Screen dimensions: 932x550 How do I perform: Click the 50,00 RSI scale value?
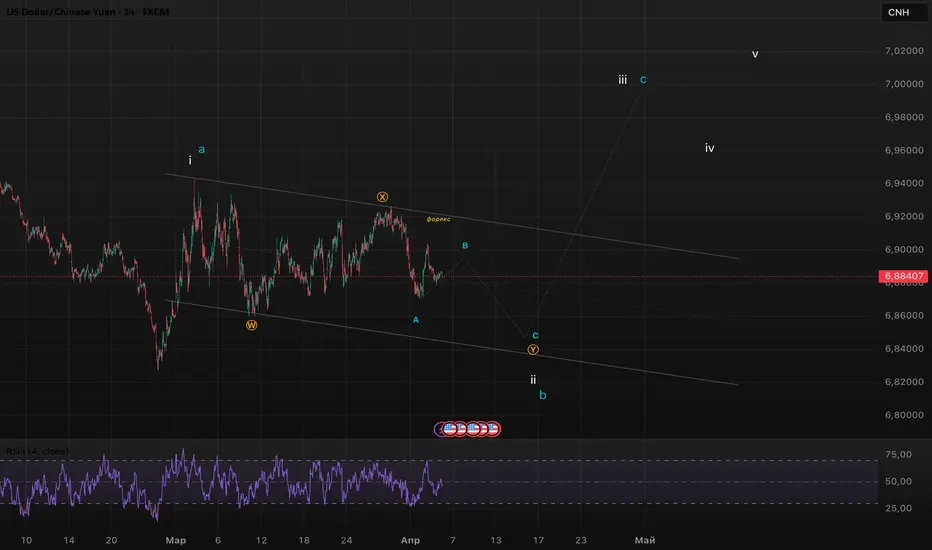coord(898,482)
